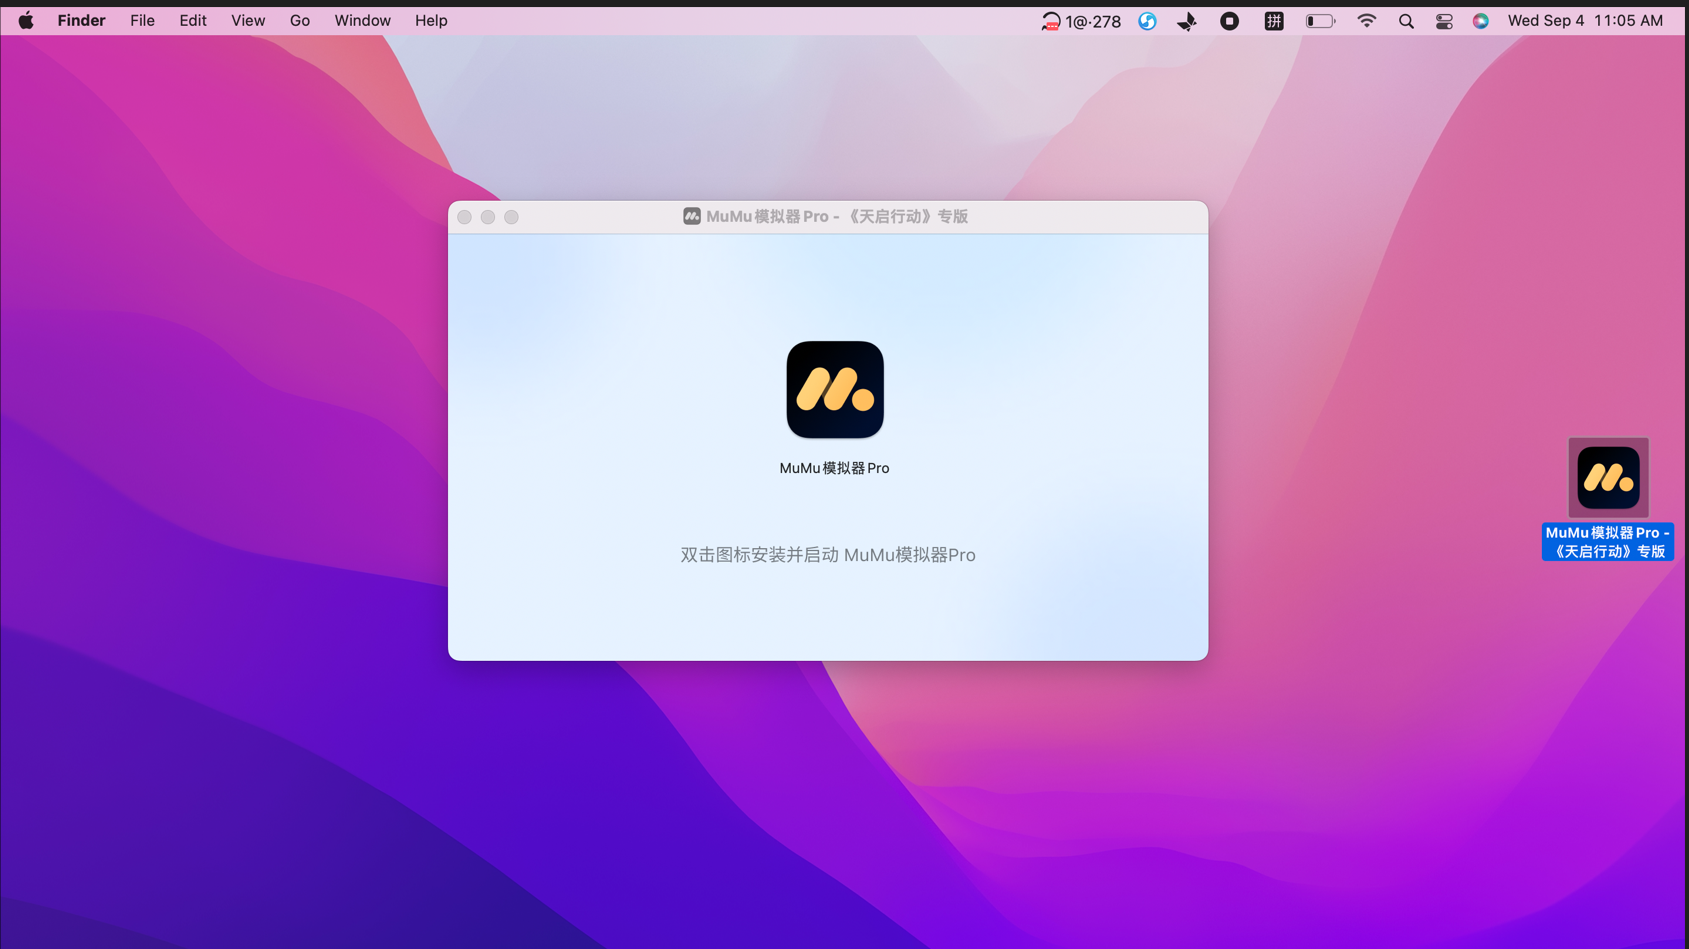Screen dimensions: 1689x949
Task: Open the Window menu
Action: [x=362, y=21]
